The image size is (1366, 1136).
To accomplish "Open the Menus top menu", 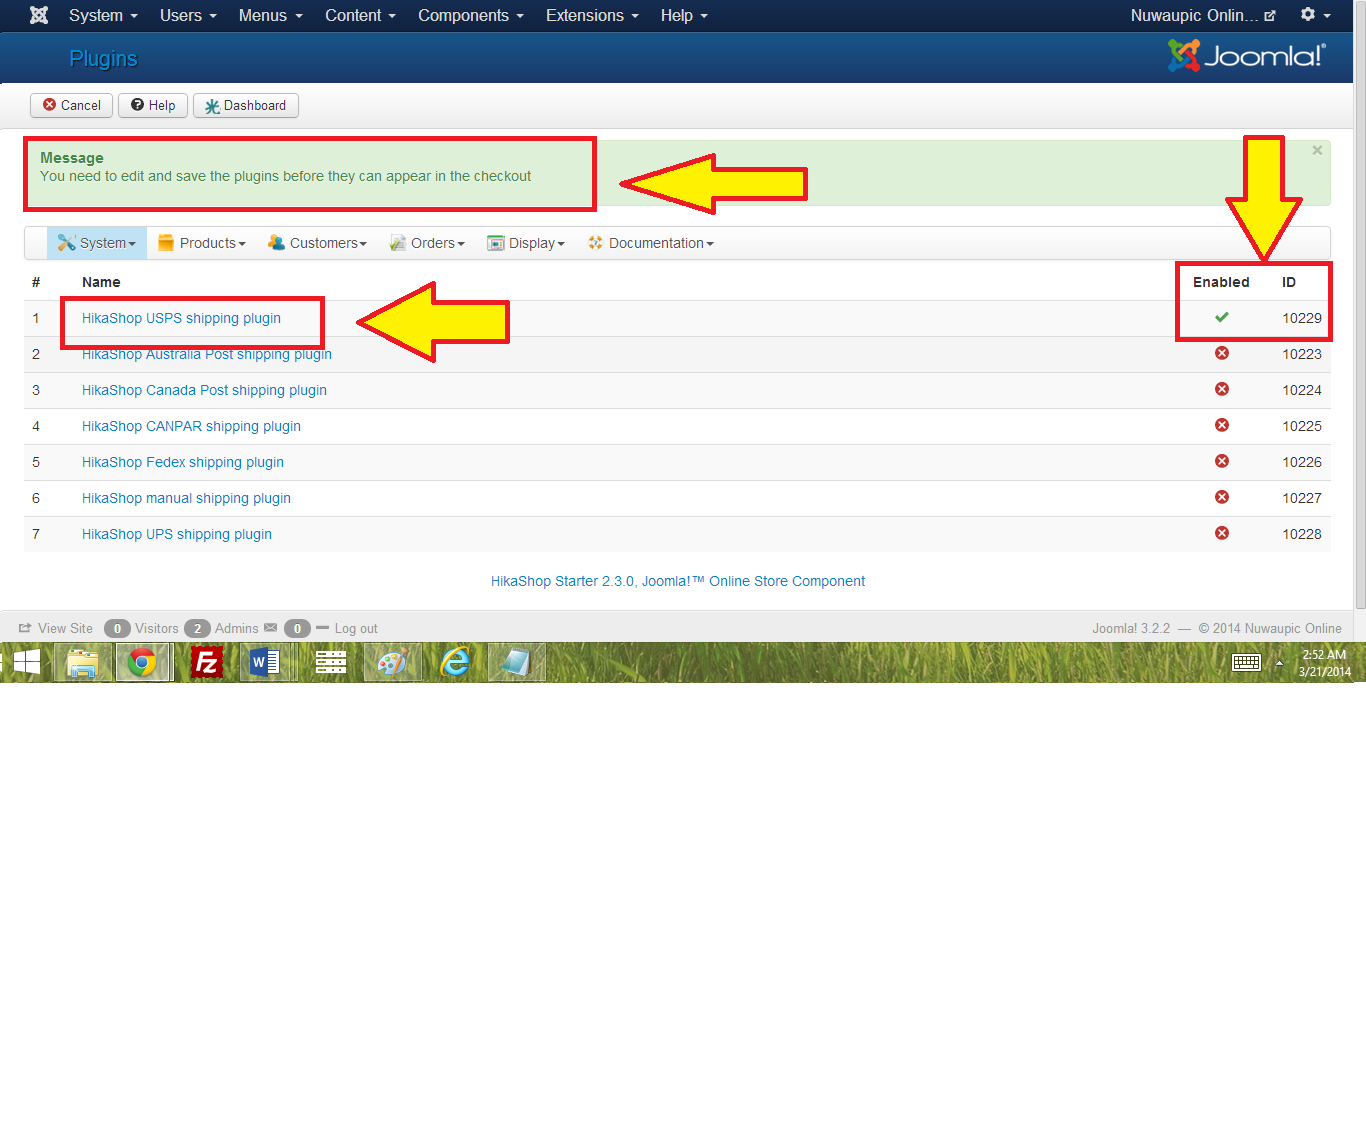I will pyautogui.click(x=270, y=15).
